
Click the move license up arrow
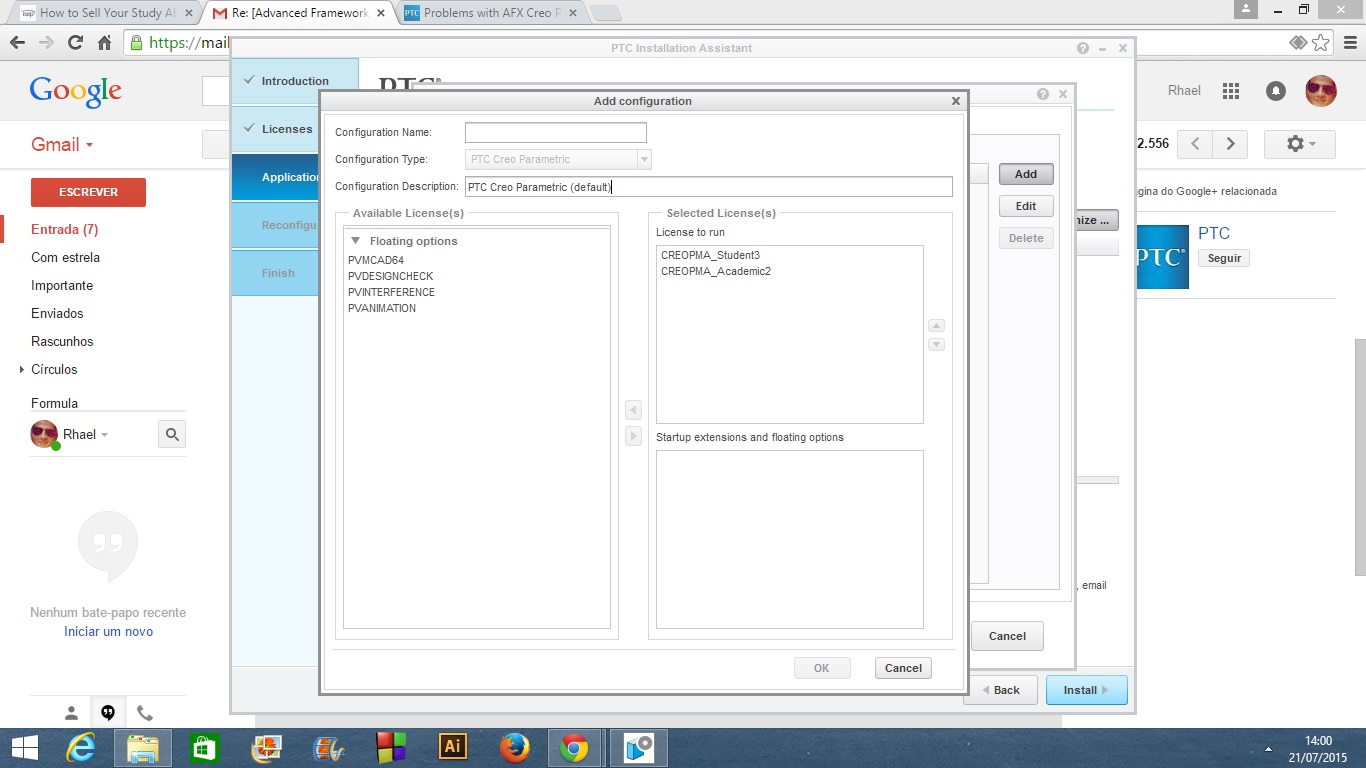pos(937,326)
